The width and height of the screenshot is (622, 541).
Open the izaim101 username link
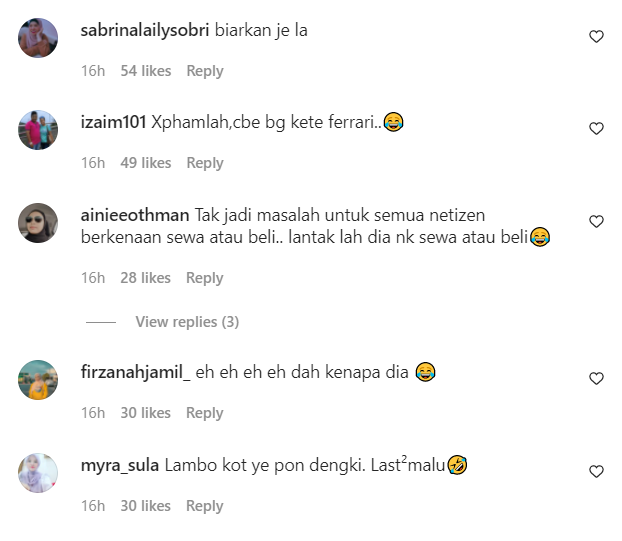113,122
